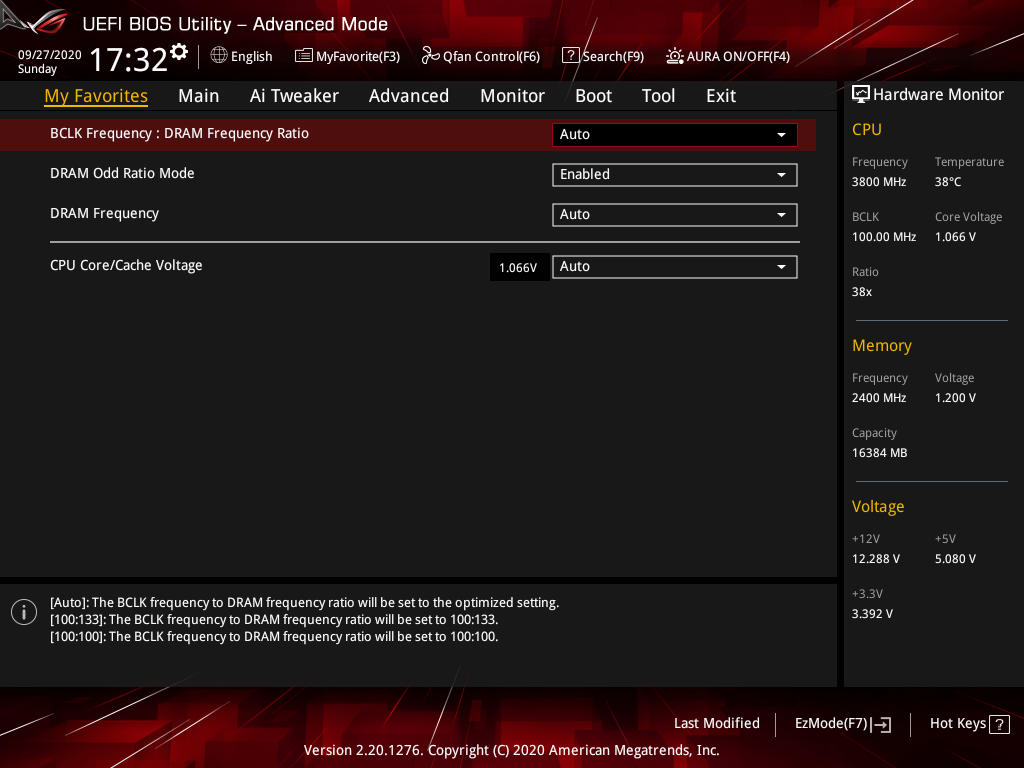Click the globe language icon
The height and width of the screenshot is (768, 1024).
point(219,56)
